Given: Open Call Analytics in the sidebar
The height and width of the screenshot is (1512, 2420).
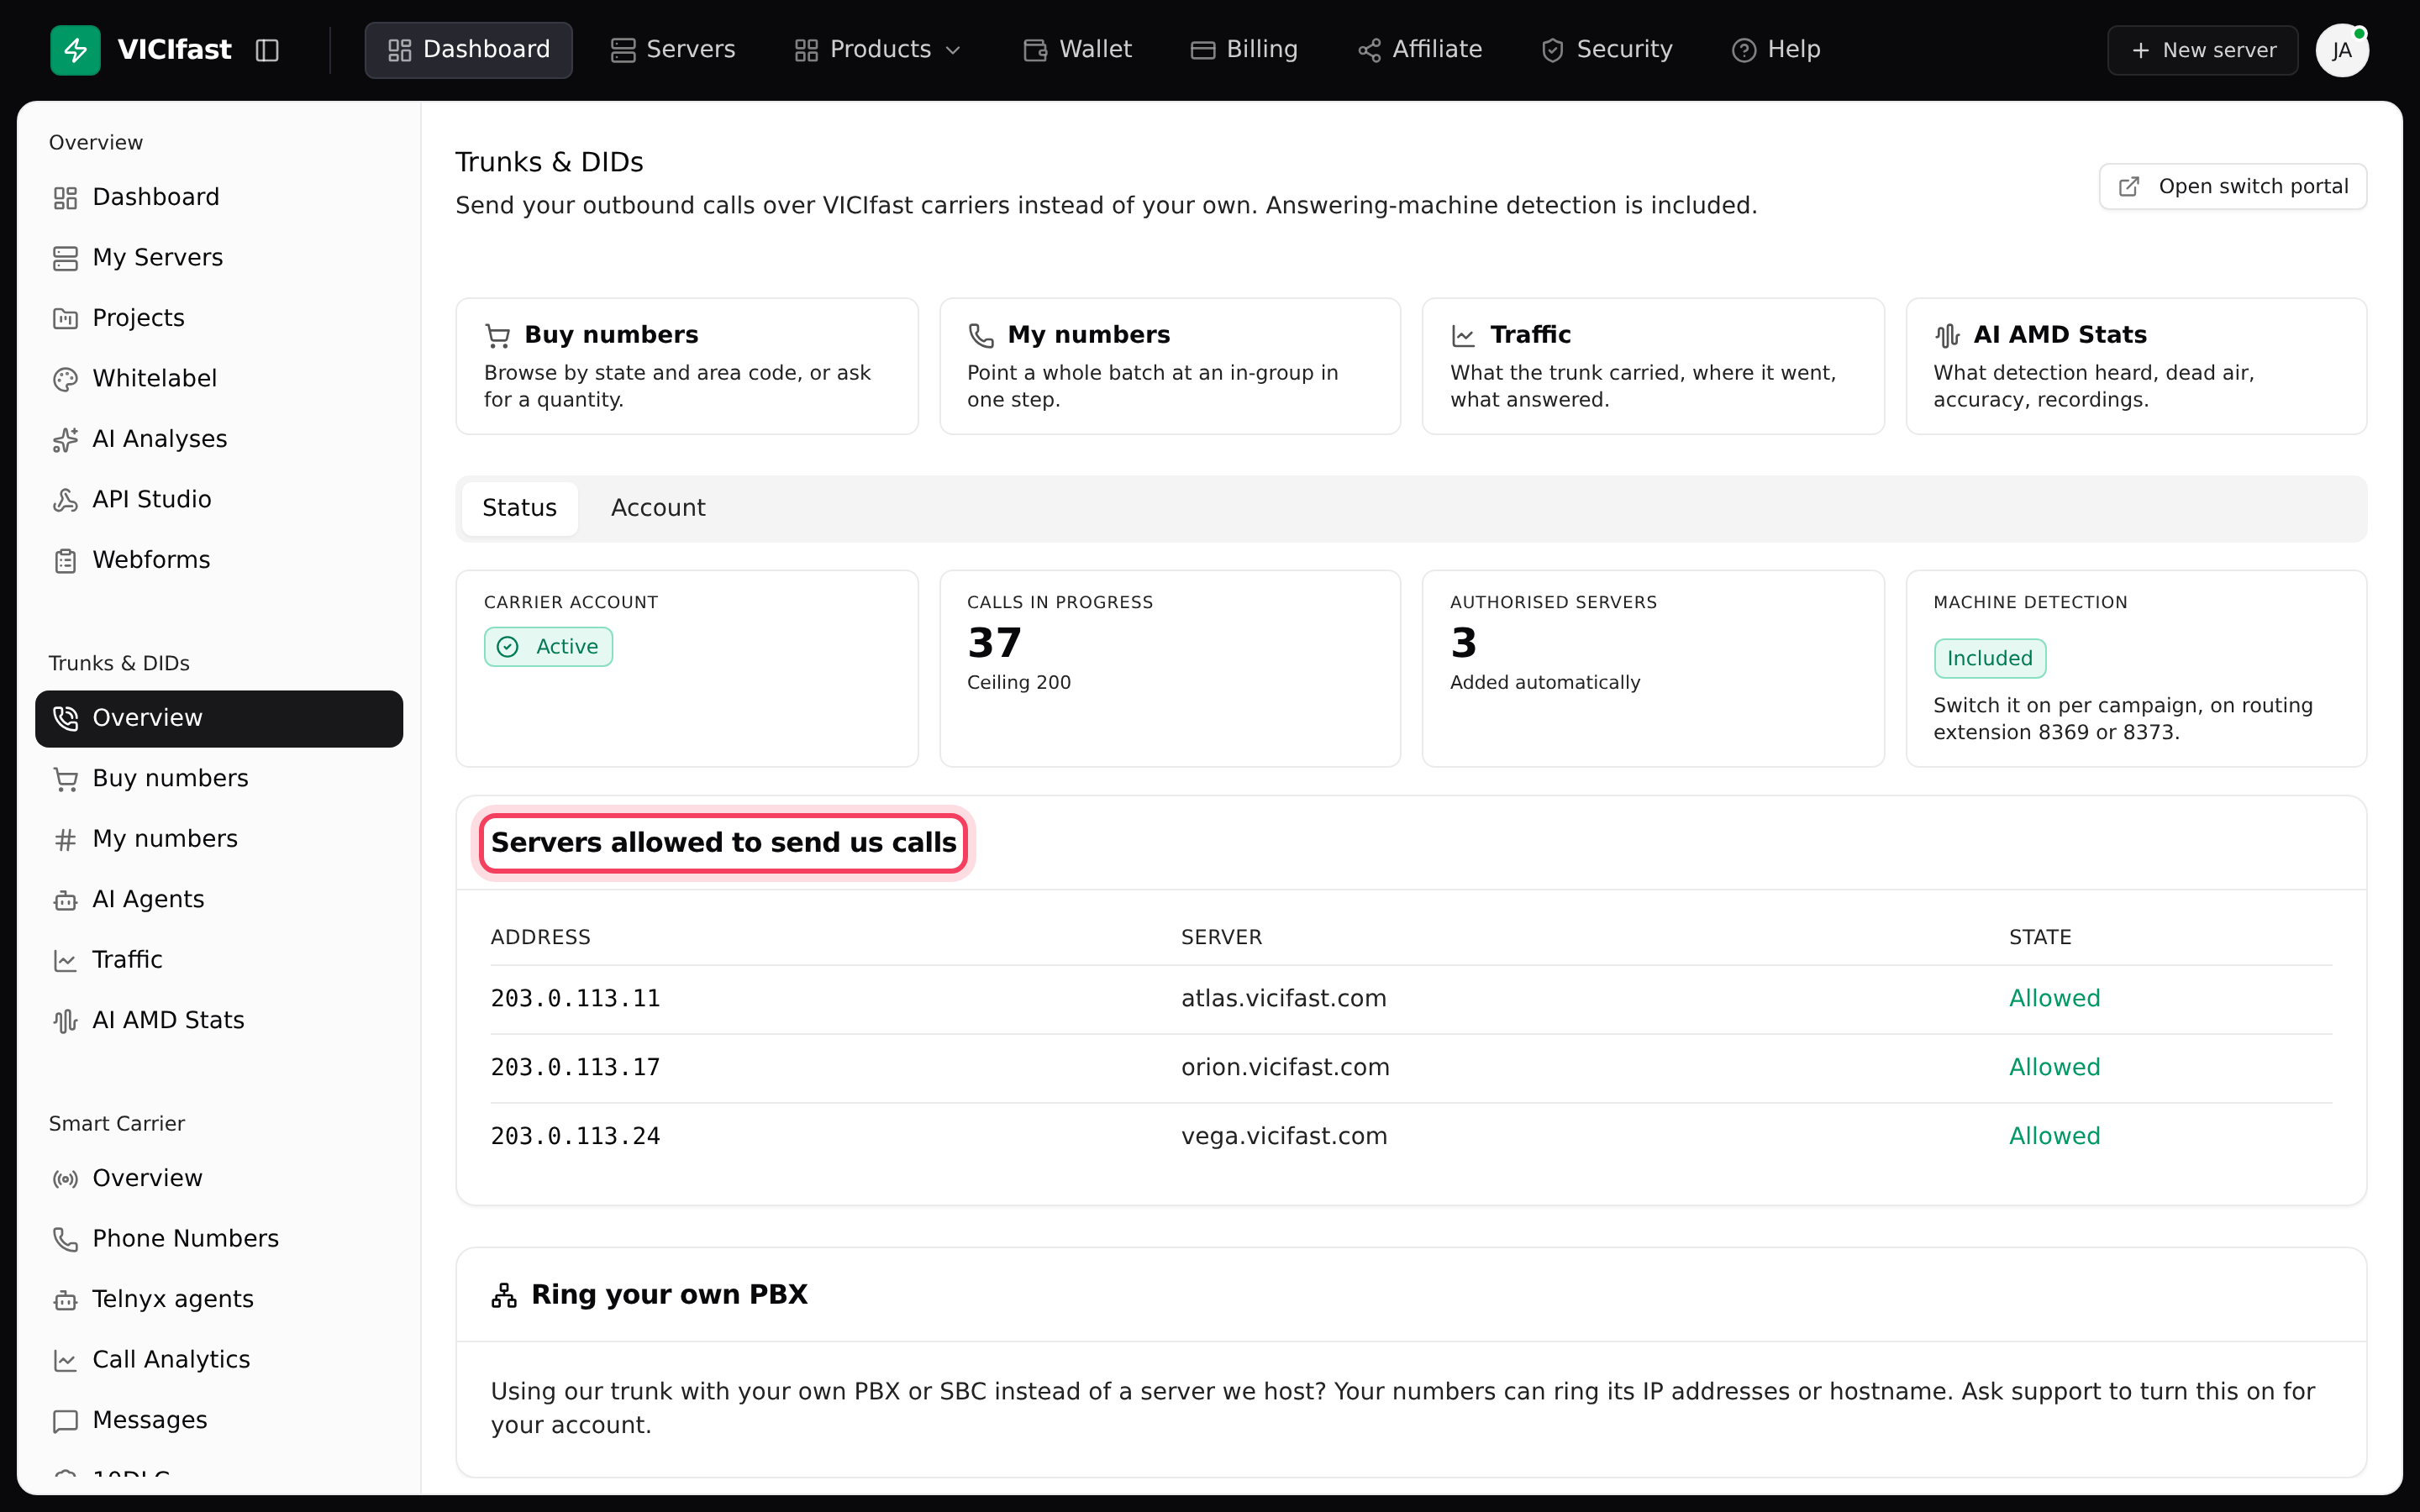Looking at the screenshot, I should 219,1360.
